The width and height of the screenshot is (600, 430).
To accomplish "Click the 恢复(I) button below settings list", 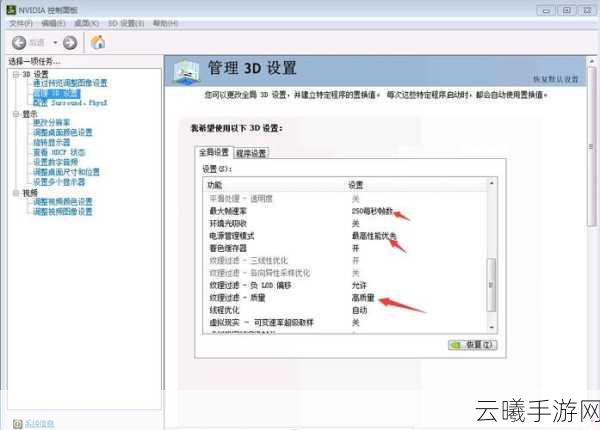I will (473, 345).
